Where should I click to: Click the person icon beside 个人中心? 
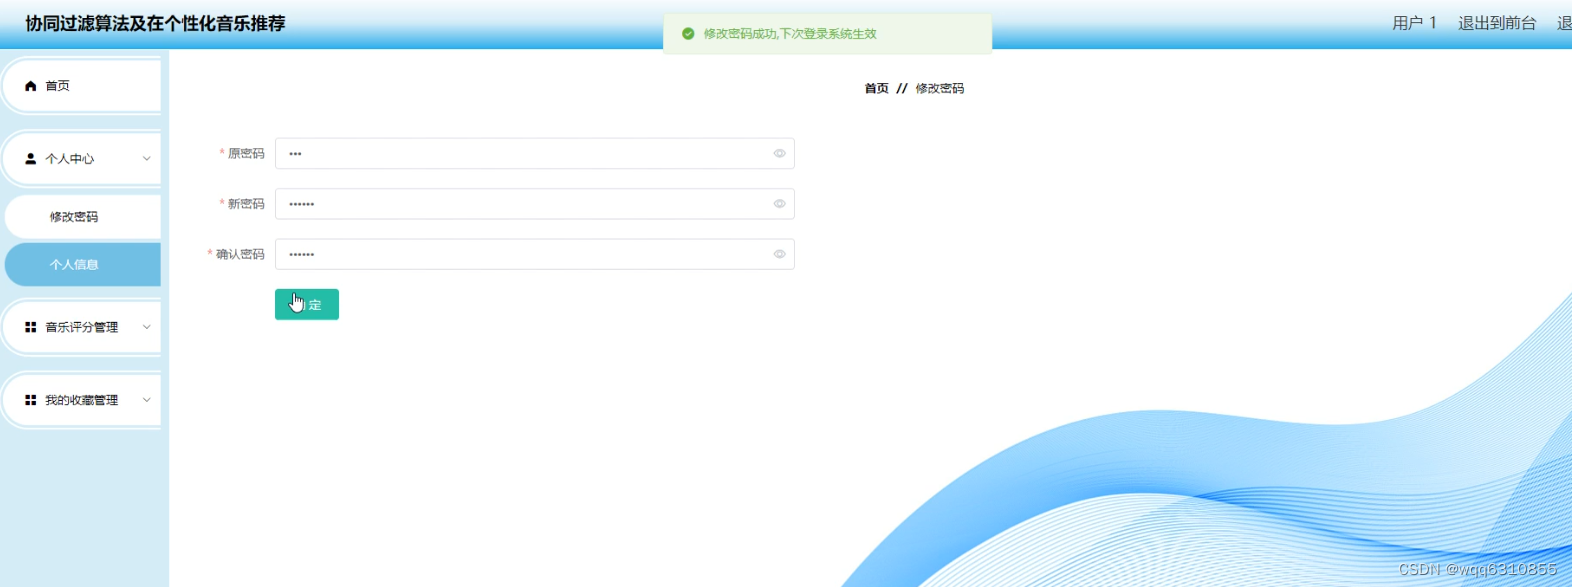pyautogui.click(x=31, y=159)
